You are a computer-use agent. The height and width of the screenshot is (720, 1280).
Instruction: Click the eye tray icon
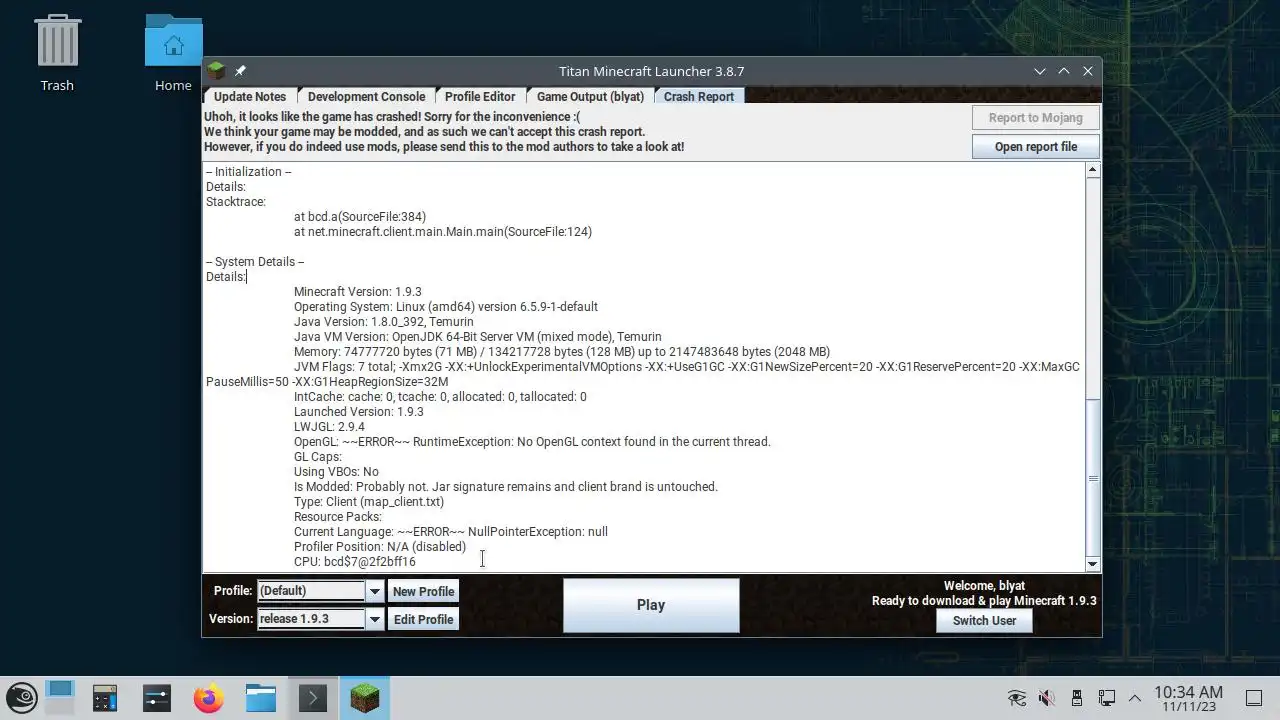(x=1017, y=698)
